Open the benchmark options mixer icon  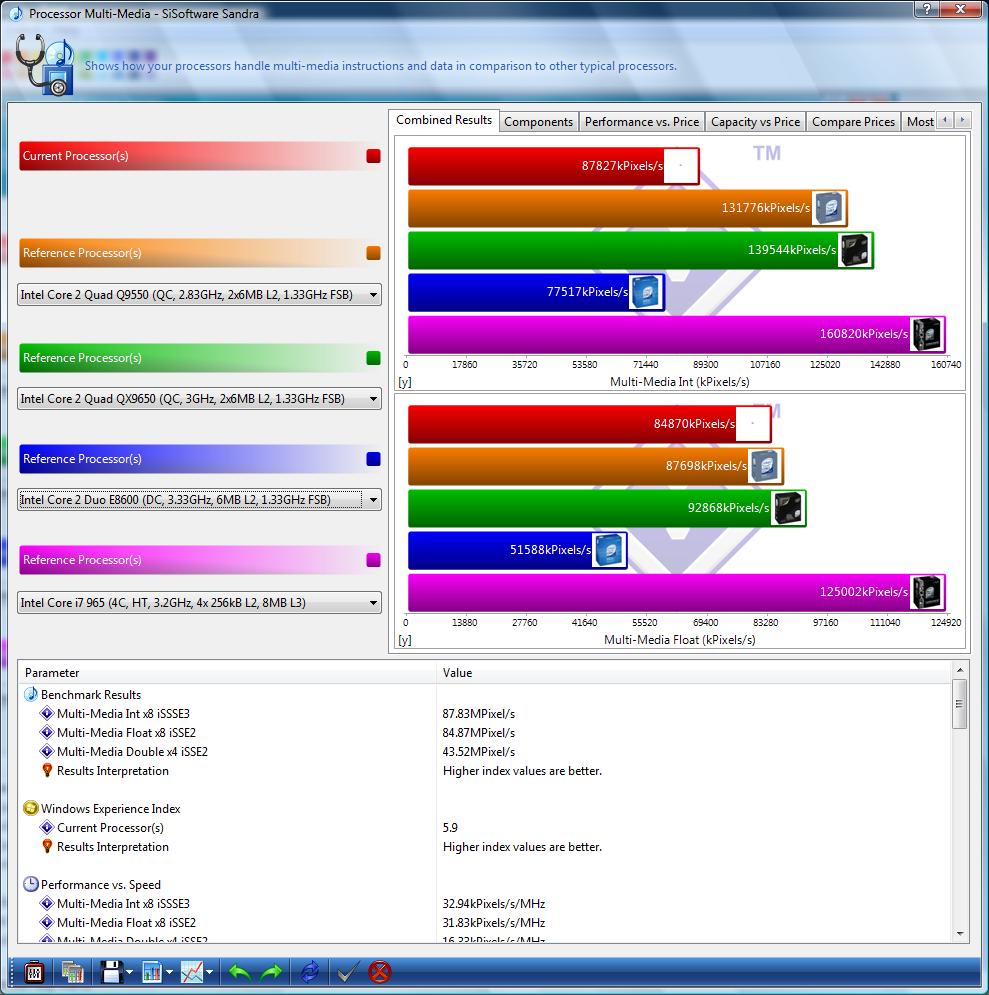[x=34, y=972]
